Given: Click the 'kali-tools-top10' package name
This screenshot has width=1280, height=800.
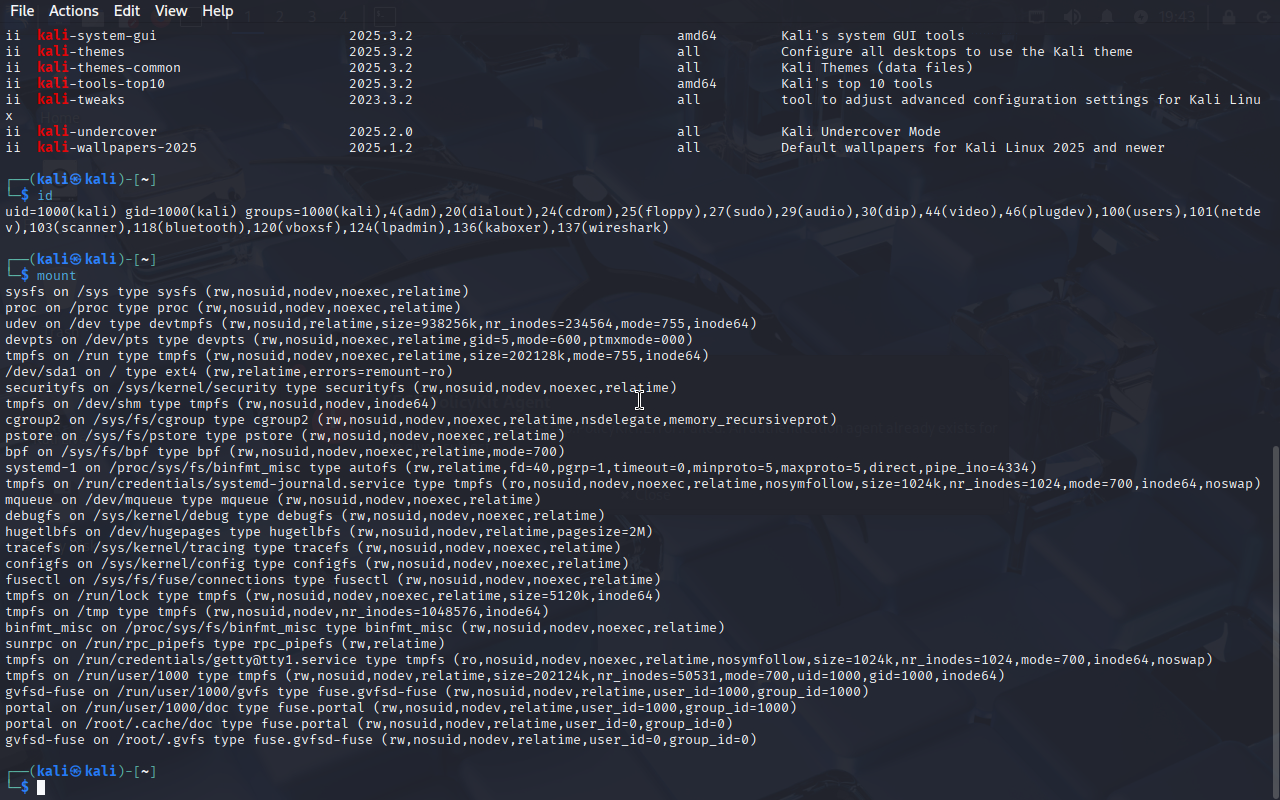Looking at the screenshot, I should coord(101,83).
